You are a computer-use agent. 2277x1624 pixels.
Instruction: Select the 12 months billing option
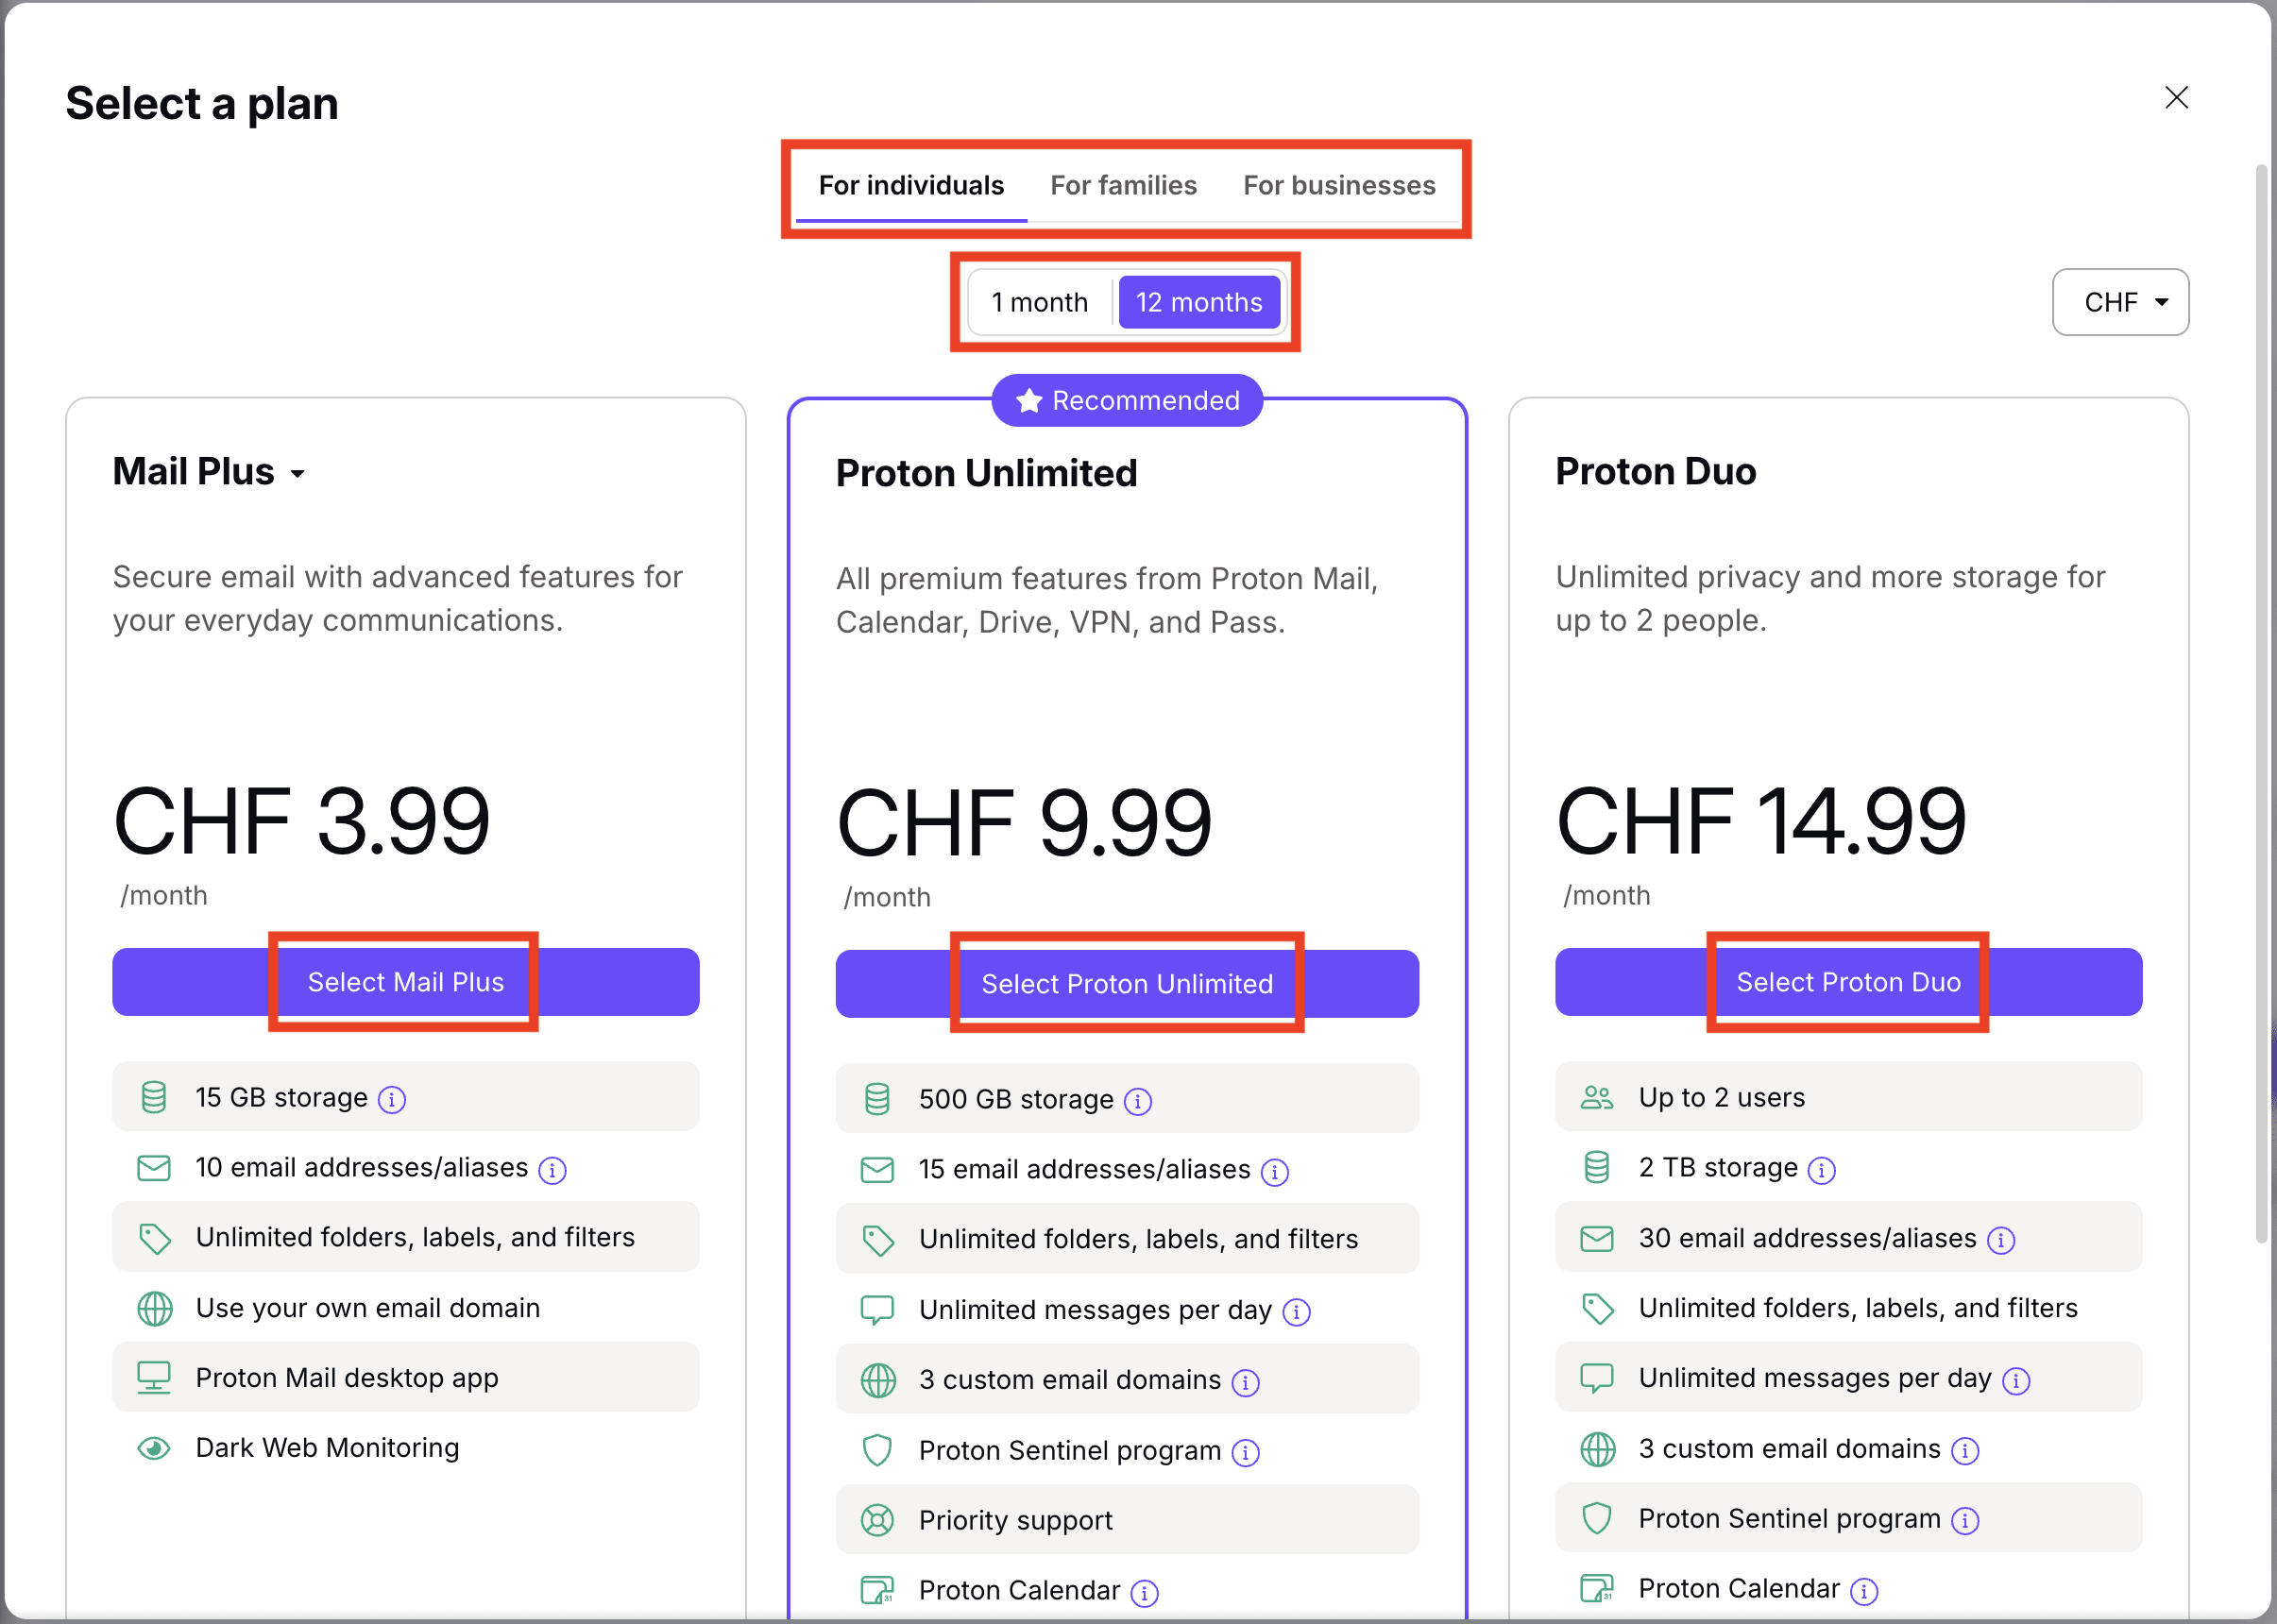click(1199, 302)
